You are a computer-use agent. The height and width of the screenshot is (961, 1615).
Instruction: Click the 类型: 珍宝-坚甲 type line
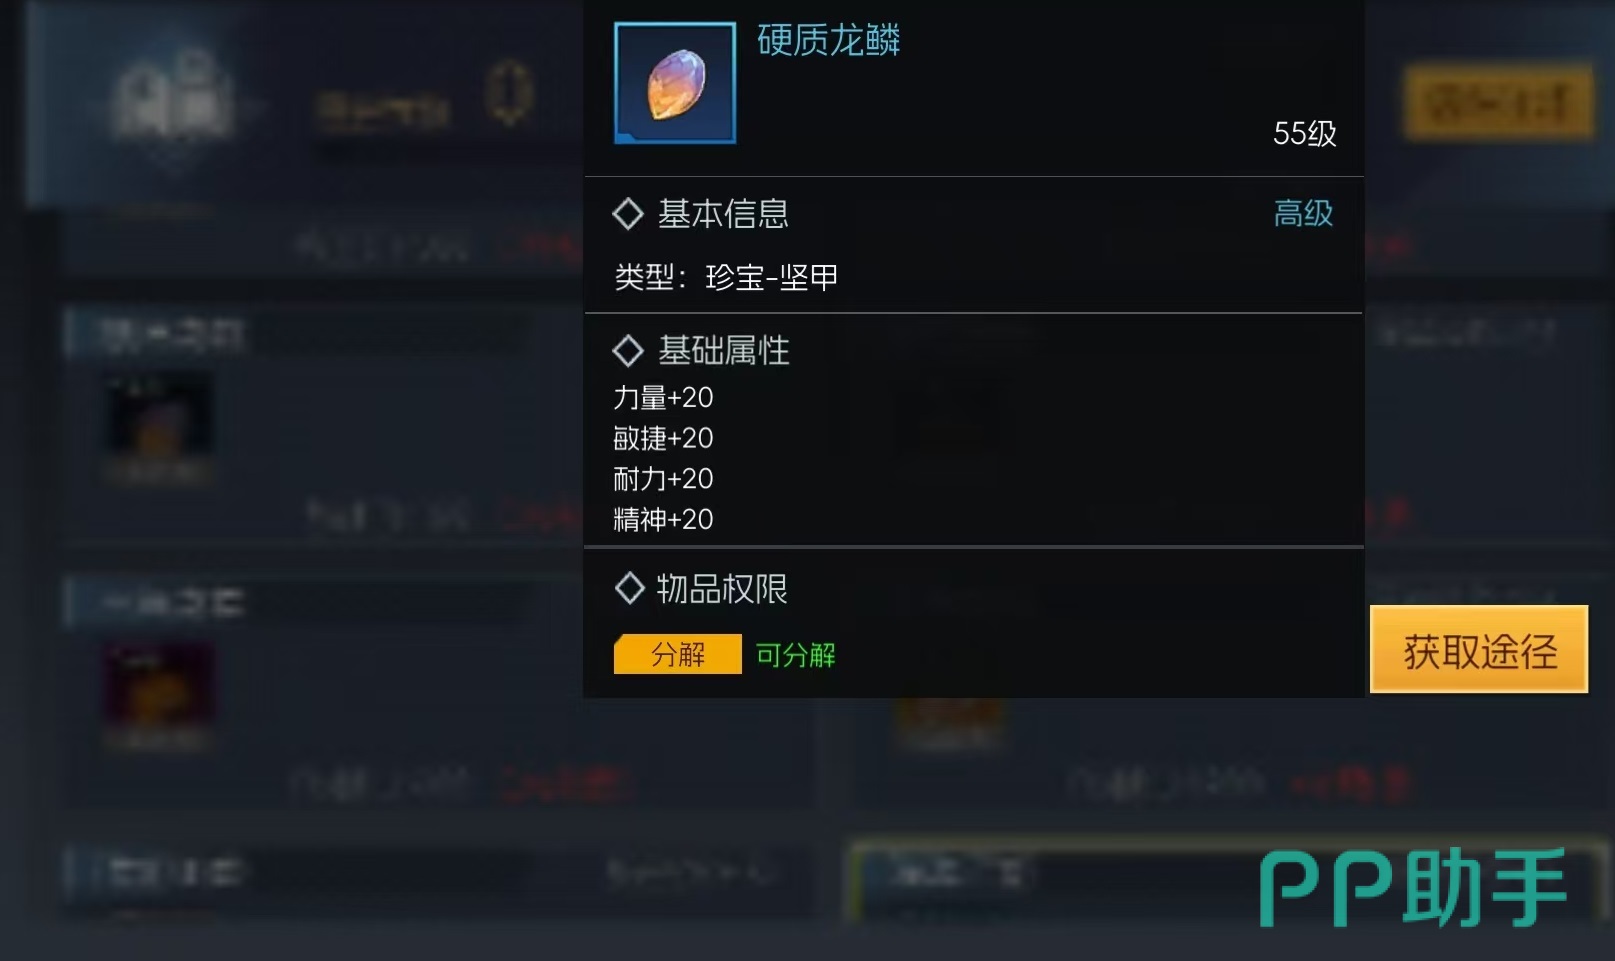click(x=726, y=277)
